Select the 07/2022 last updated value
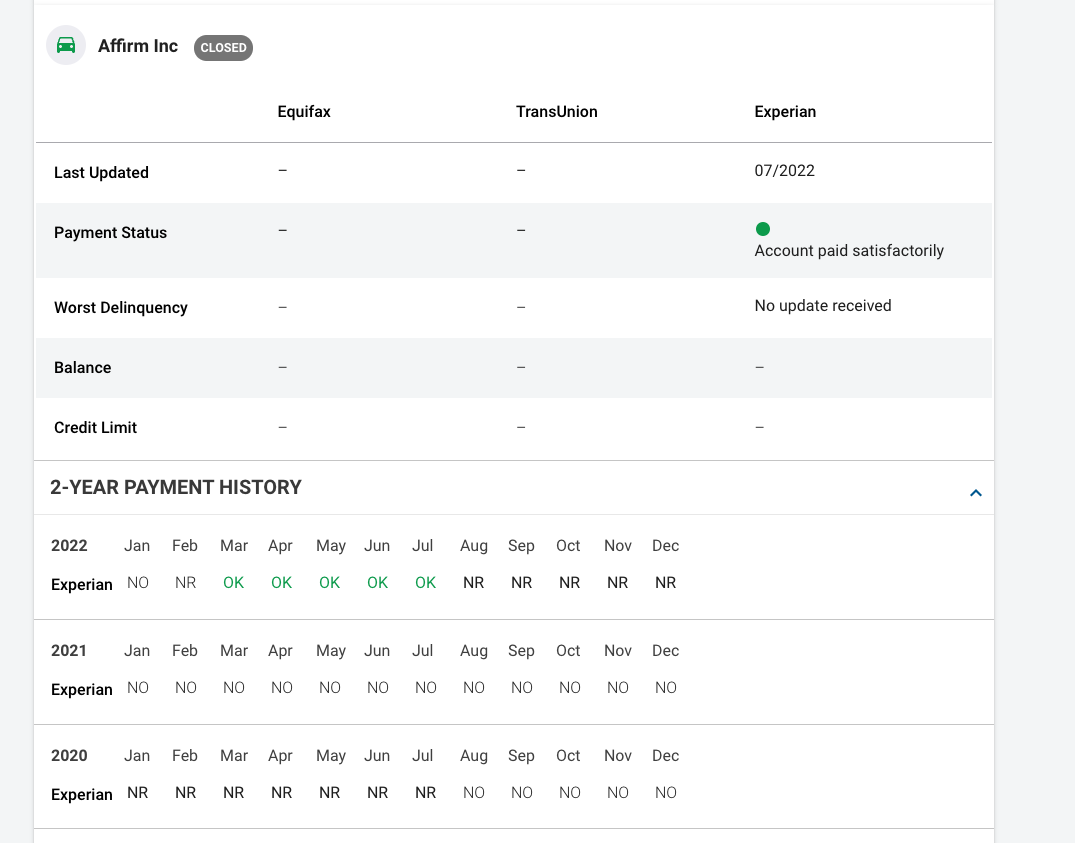This screenshot has height=843, width=1075. (784, 171)
